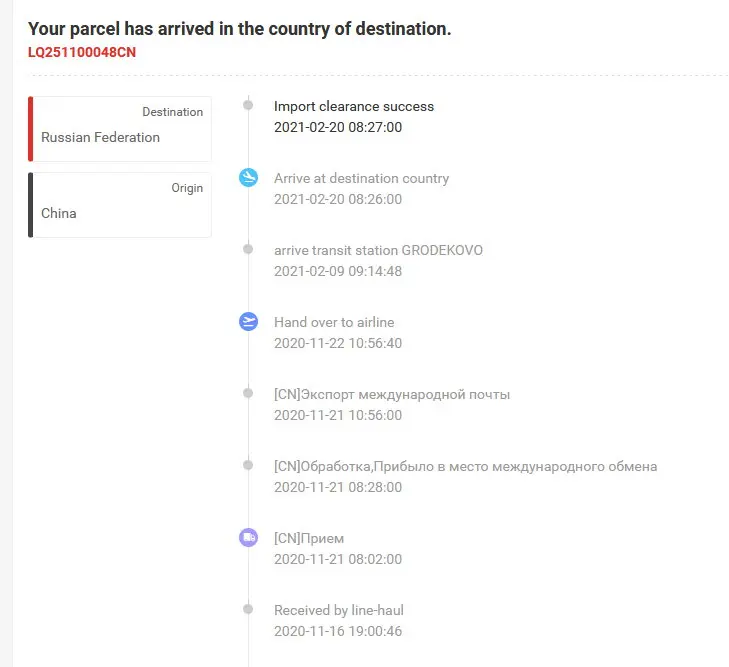The width and height of the screenshot is (729, 667).
Task: Click arrive transit station GRODEKOVO entry
Action: click(x=378, y=250)
